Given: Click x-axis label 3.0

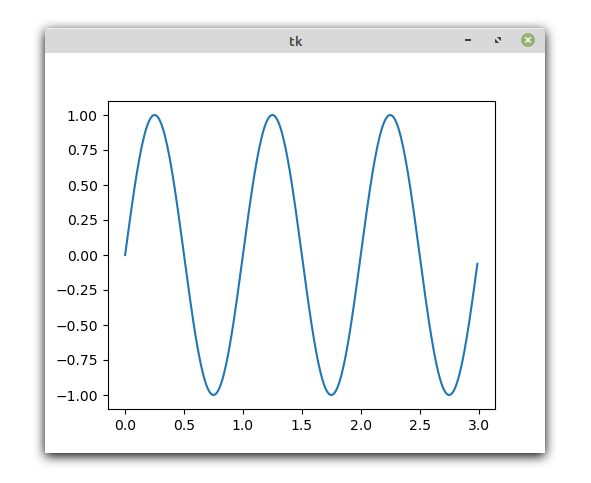Looking at the screenshot, I should tap(479, 425).
